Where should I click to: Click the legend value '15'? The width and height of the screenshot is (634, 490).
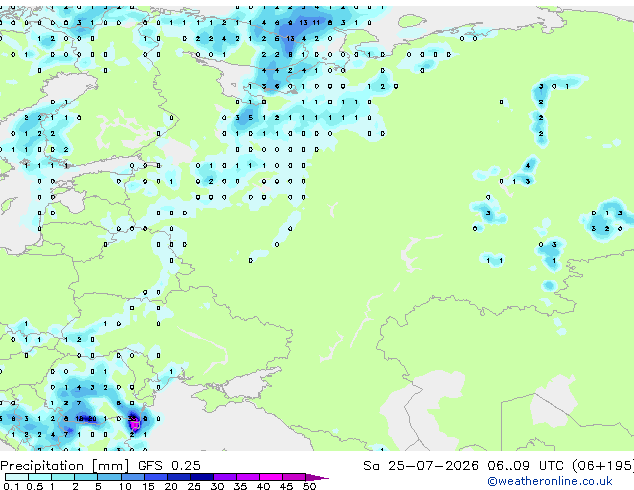(148, 486)
